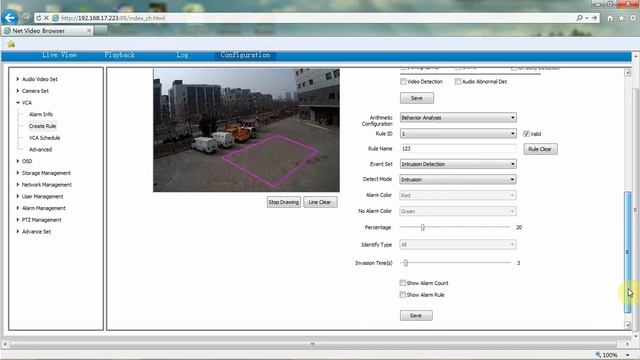Enable the Video Detection checkbox
The height and width of the screenshot is (360, 640).
(x=403, y=82)
